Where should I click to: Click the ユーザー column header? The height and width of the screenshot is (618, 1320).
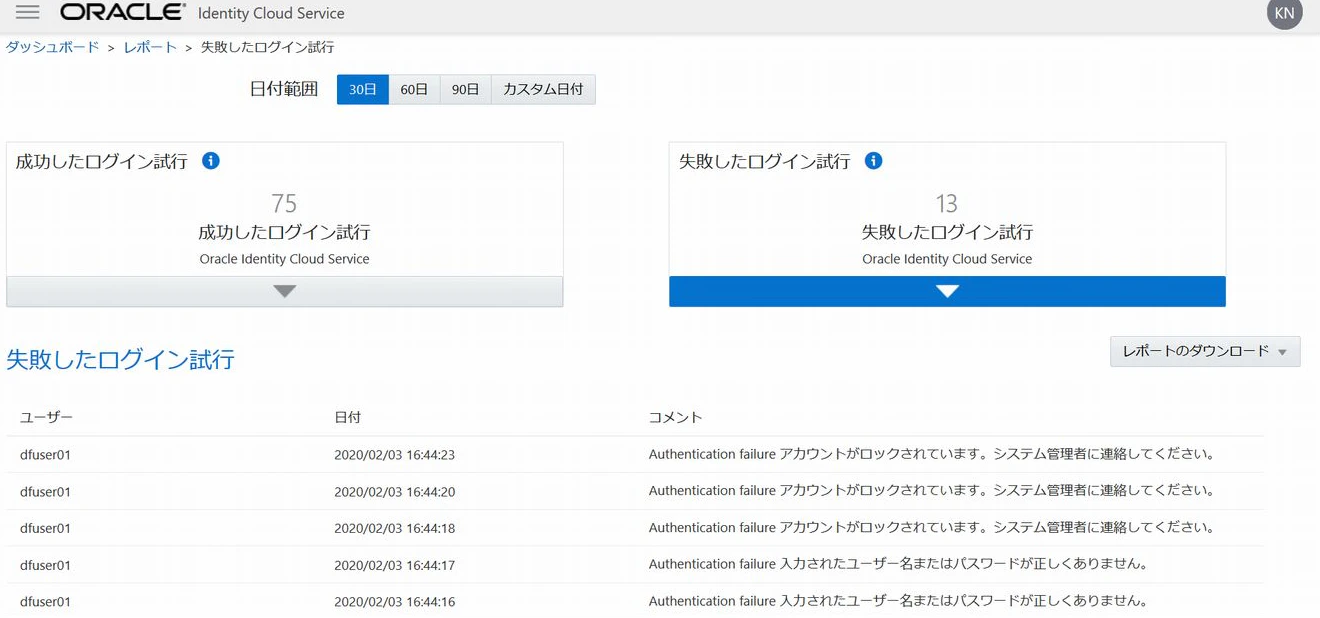tap(46, 417)
